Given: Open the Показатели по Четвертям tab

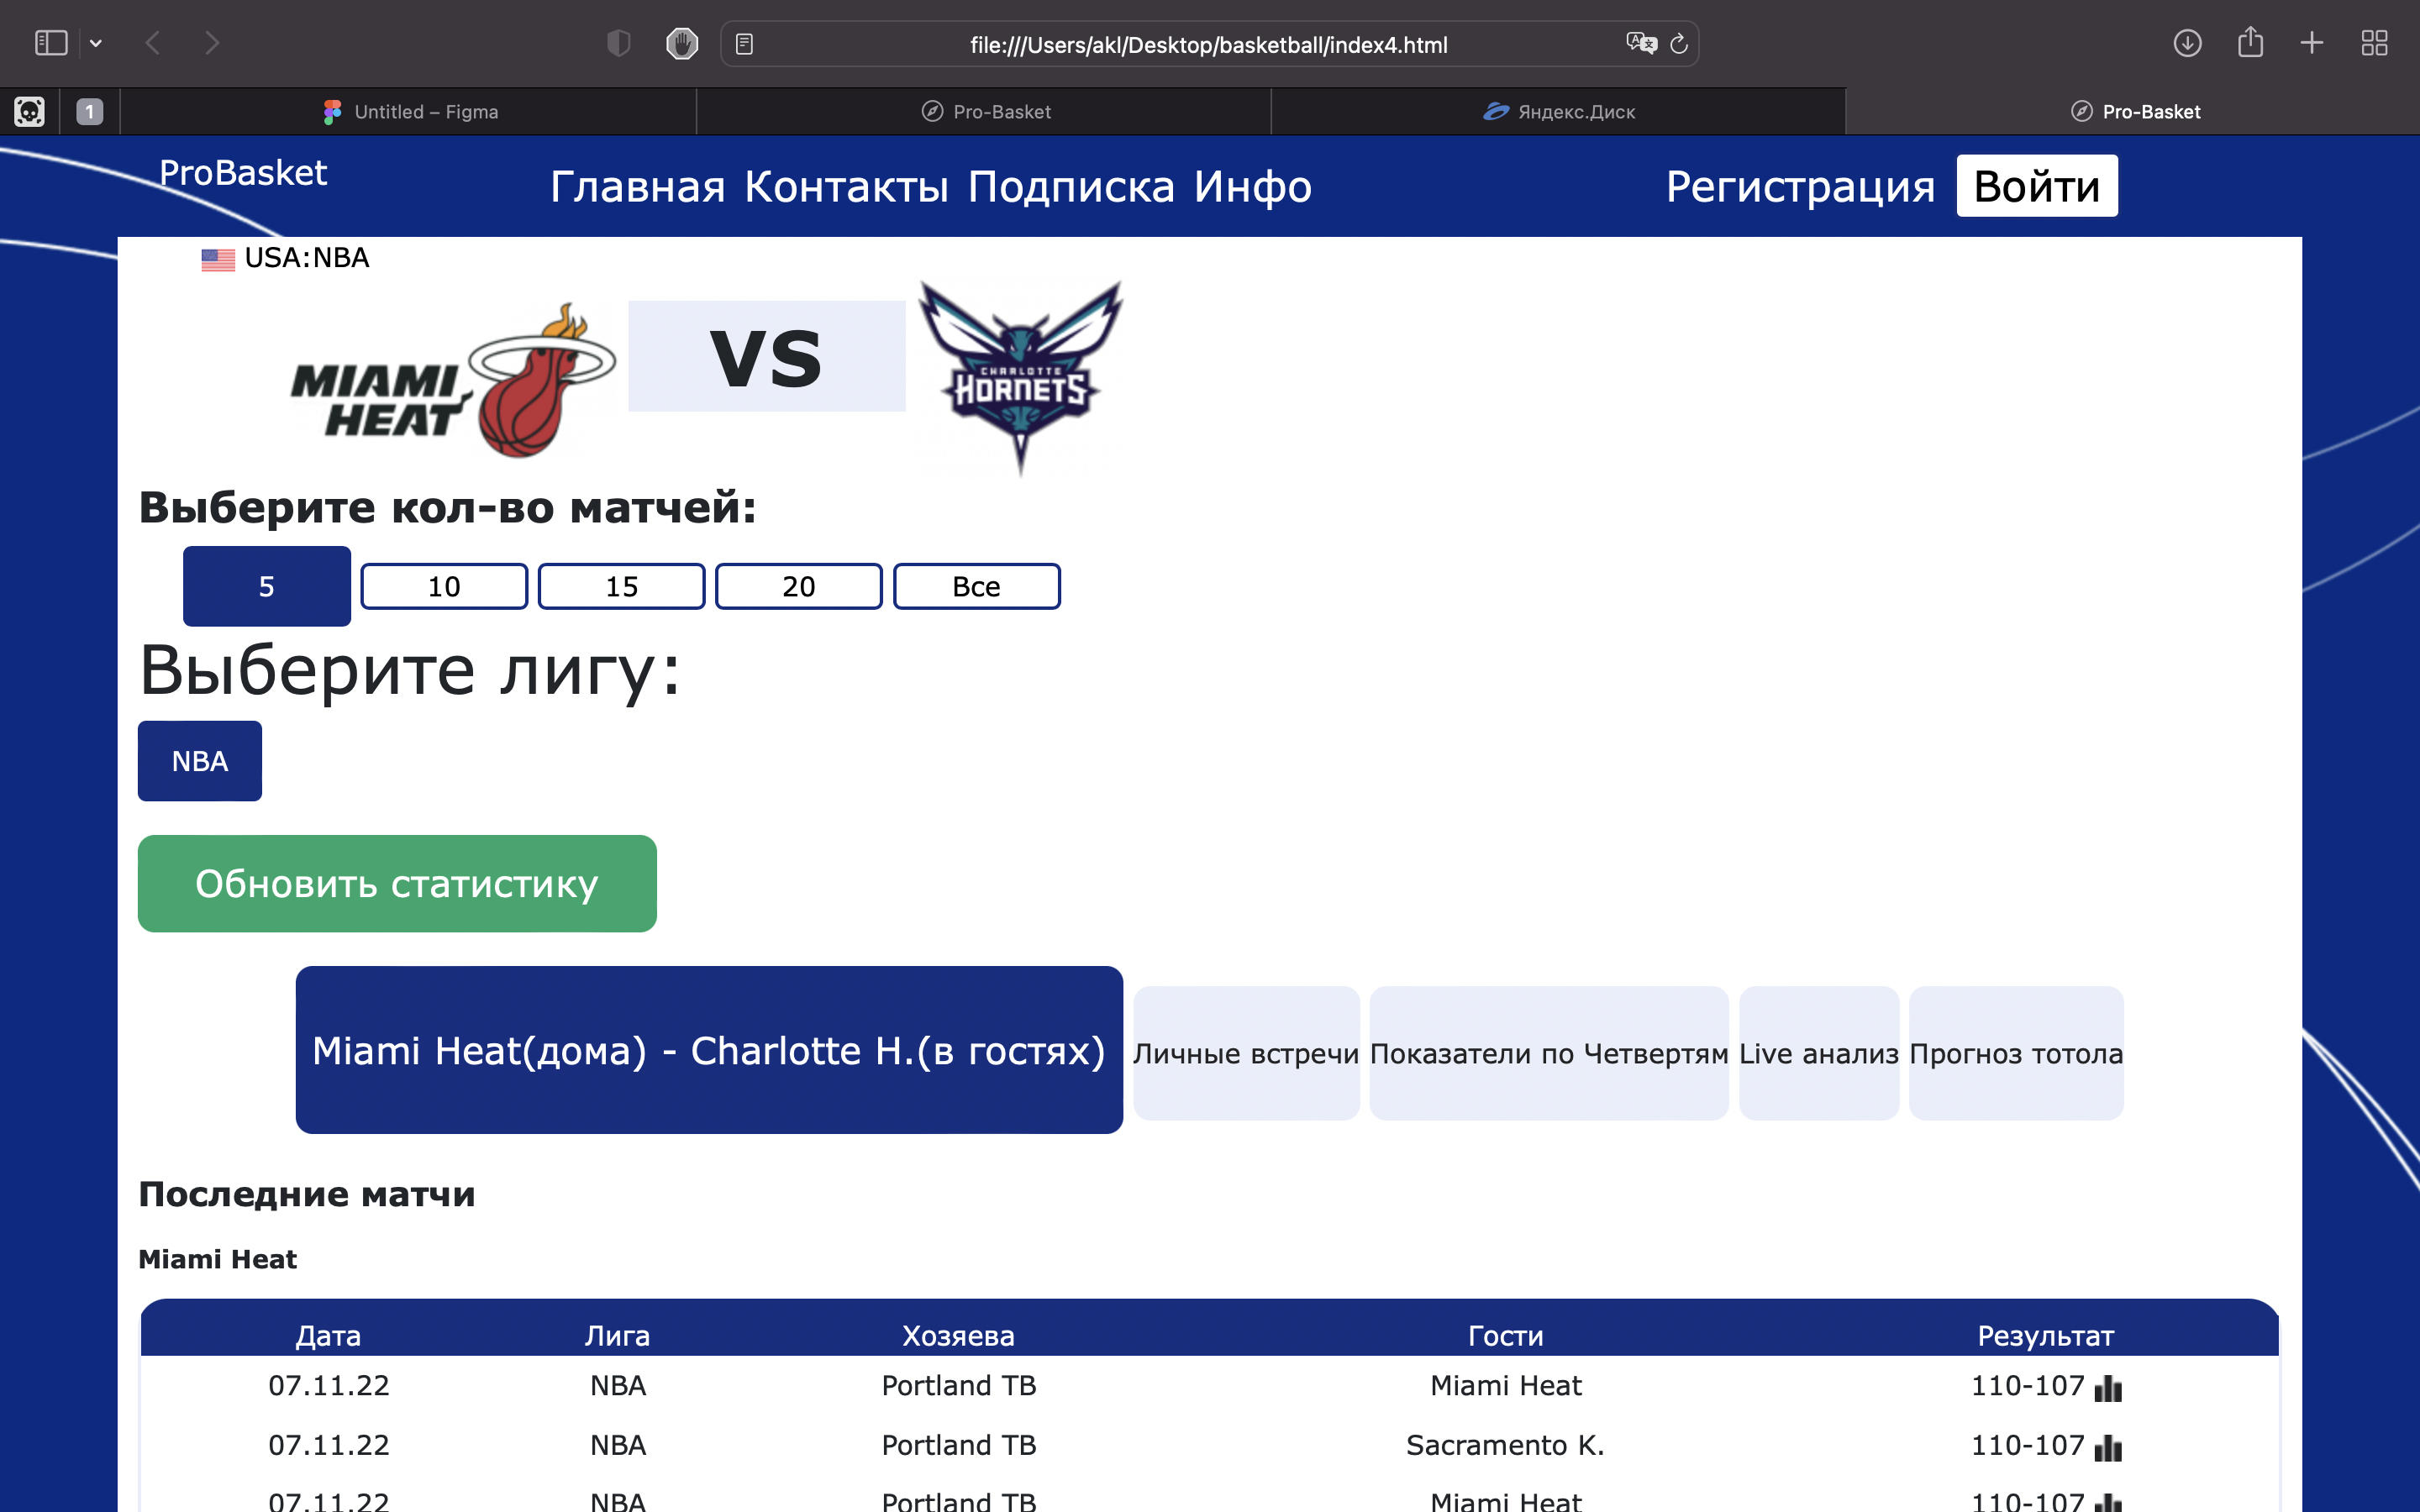Looking at the screenshot, I should point(1548,1054).
